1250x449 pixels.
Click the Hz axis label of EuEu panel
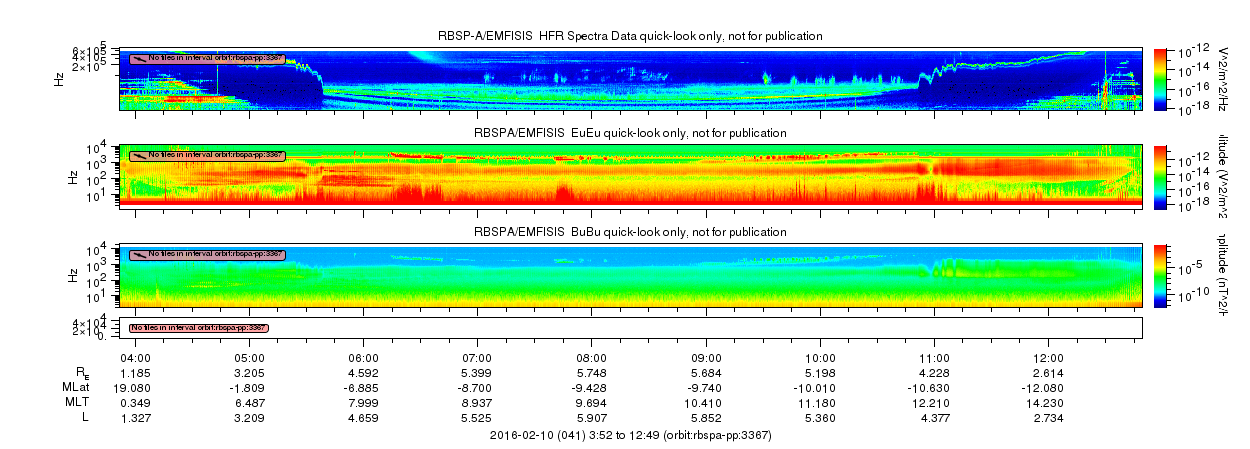(x=74, y=176)
